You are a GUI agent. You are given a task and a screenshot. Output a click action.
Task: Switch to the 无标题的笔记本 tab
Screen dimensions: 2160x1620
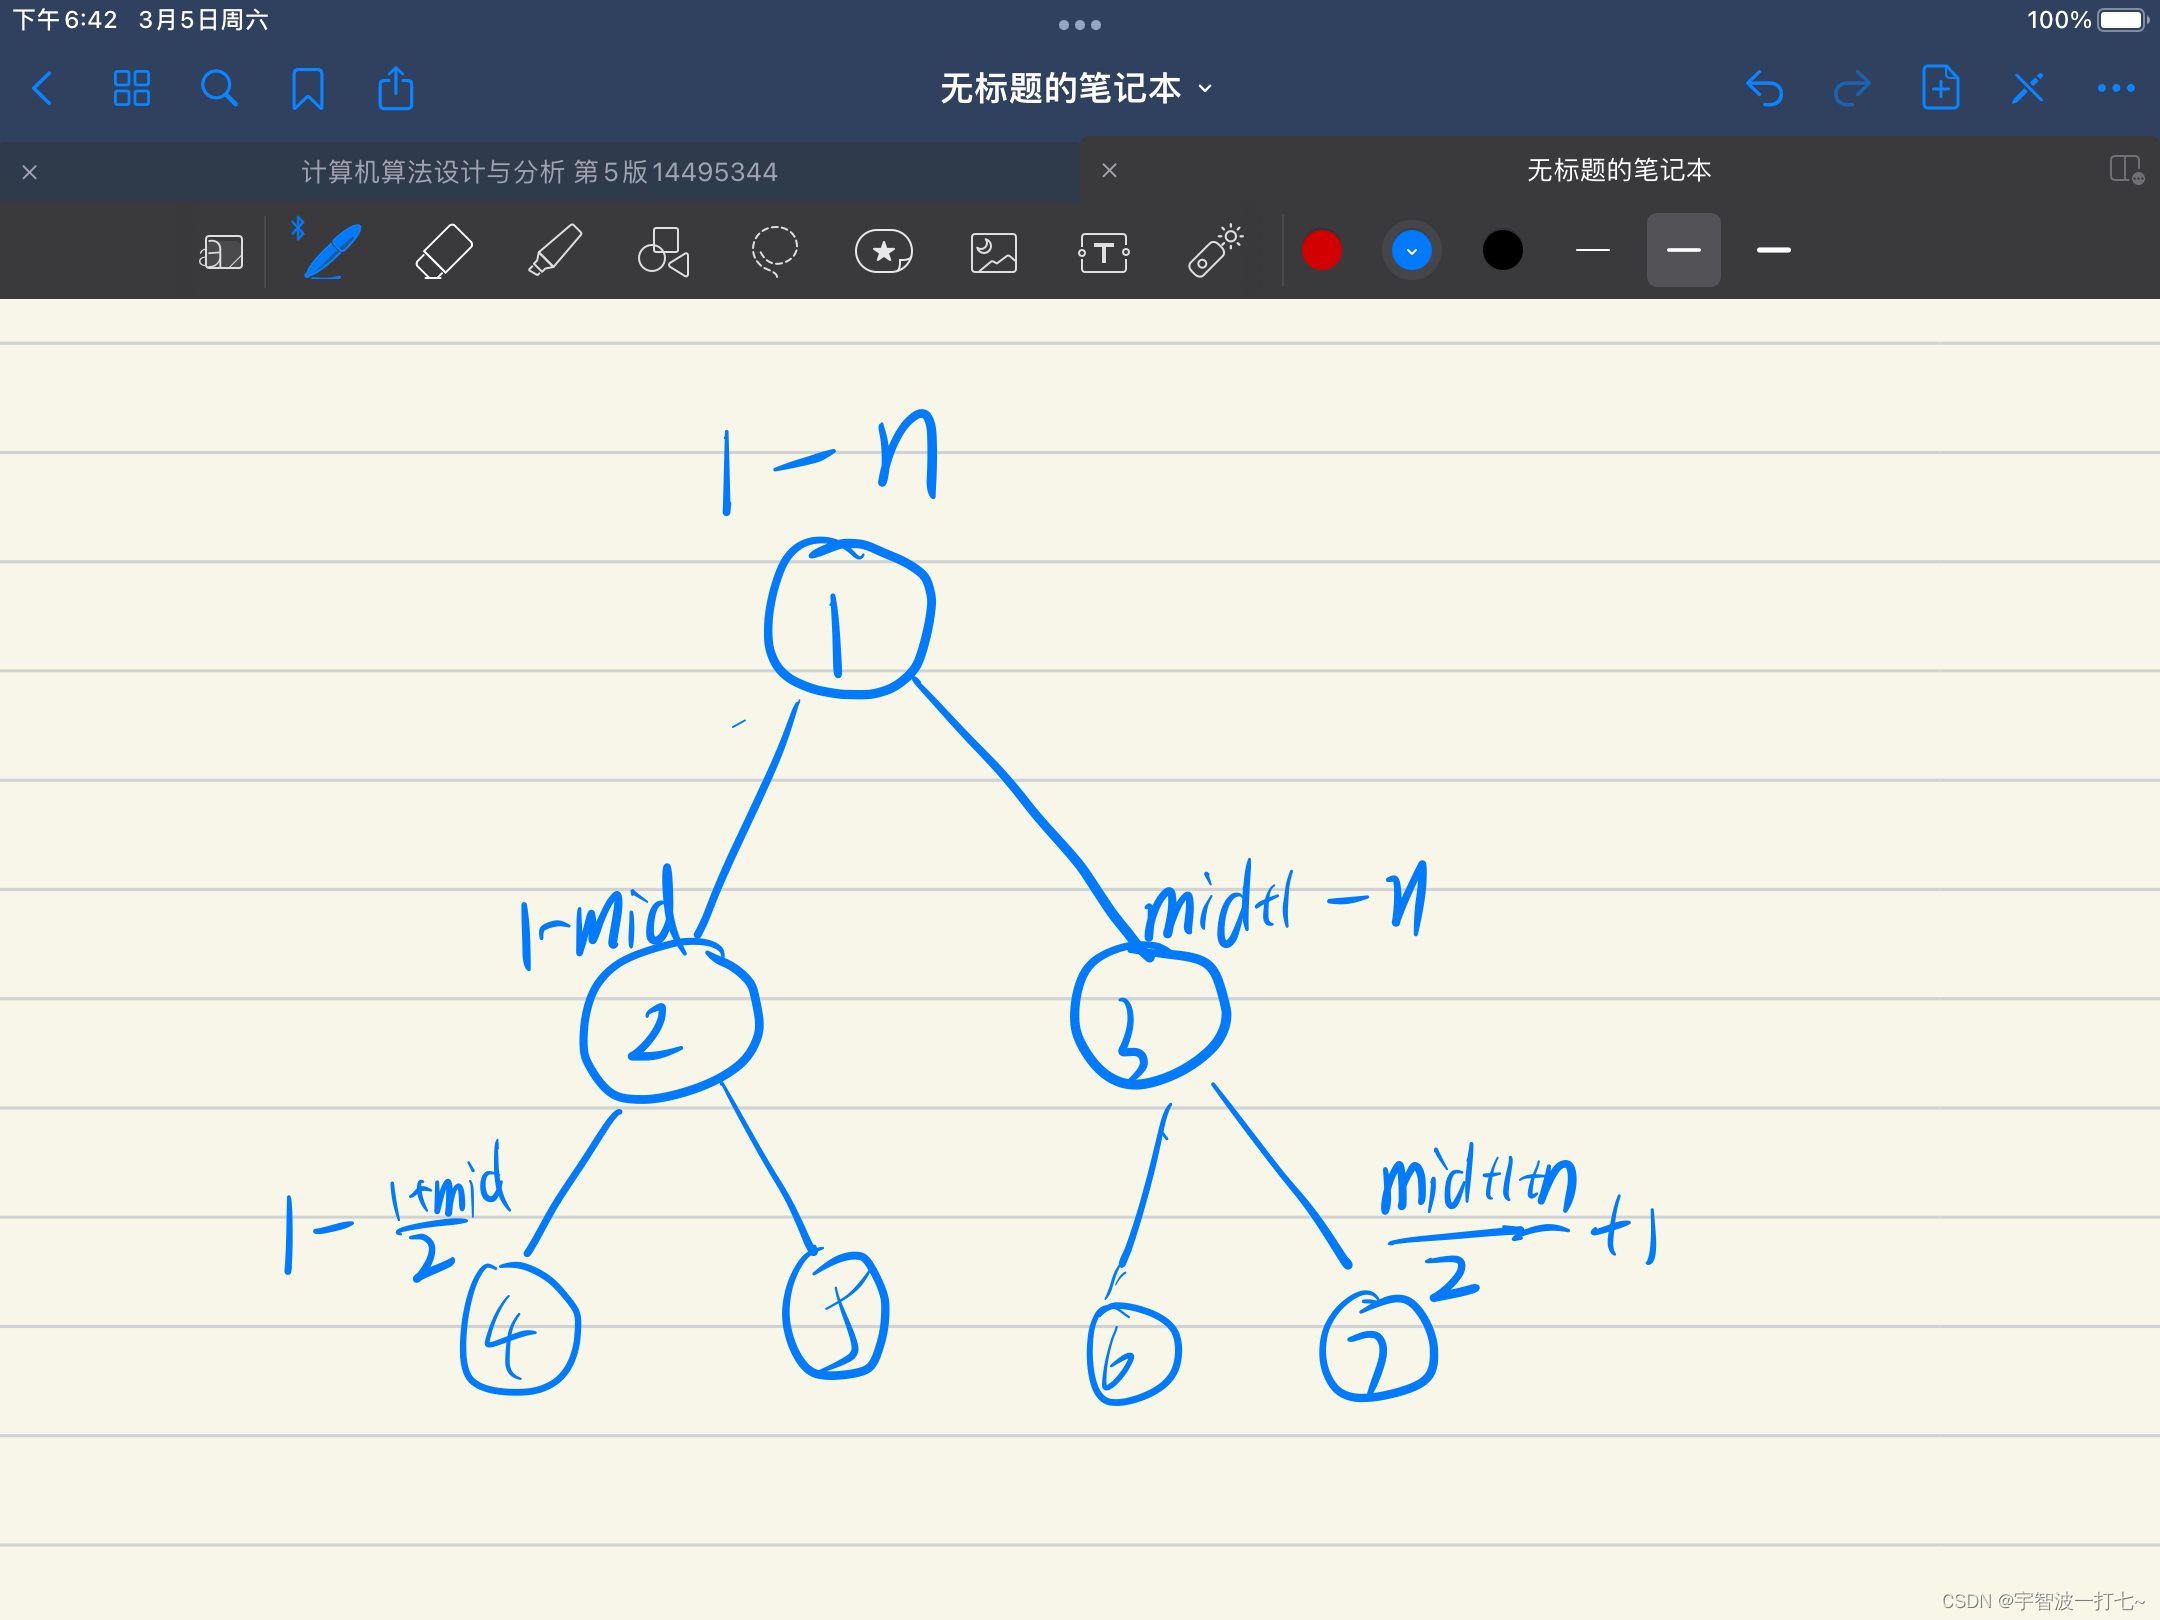click(1619, 170)
